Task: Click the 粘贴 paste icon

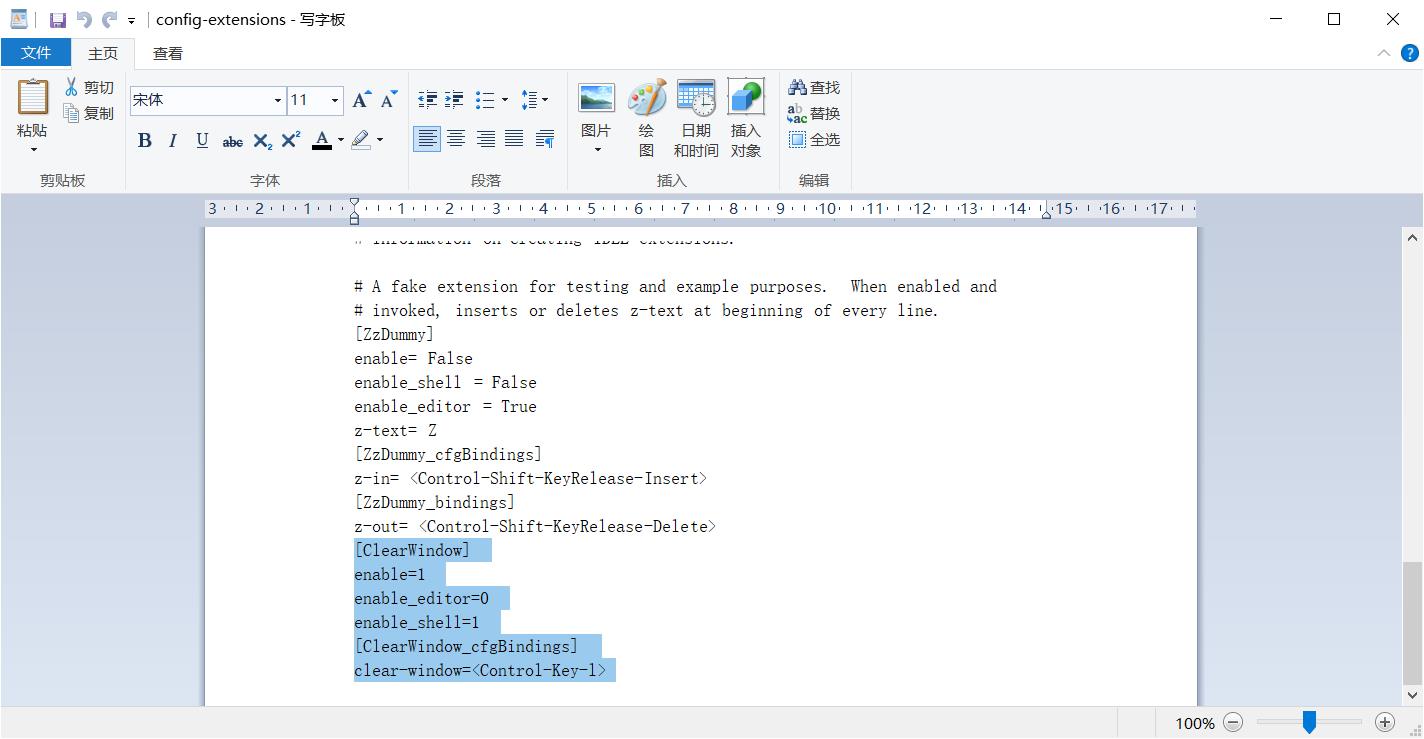Action: (x=32, y=98)
